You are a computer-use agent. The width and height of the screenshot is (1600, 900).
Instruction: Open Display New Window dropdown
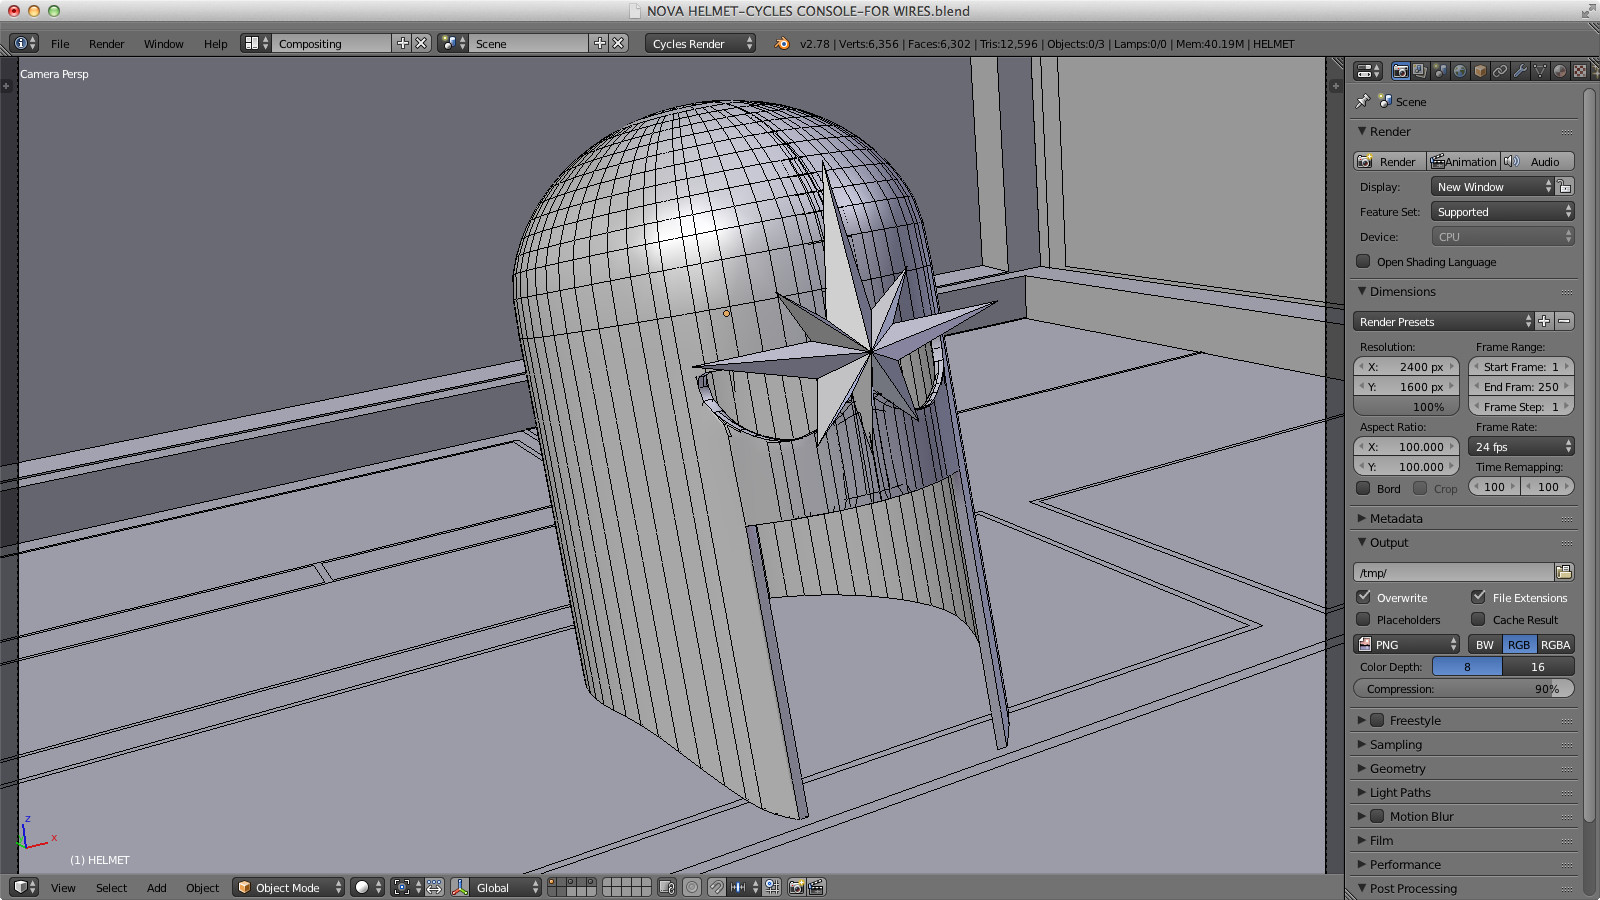click(1492, 187)
